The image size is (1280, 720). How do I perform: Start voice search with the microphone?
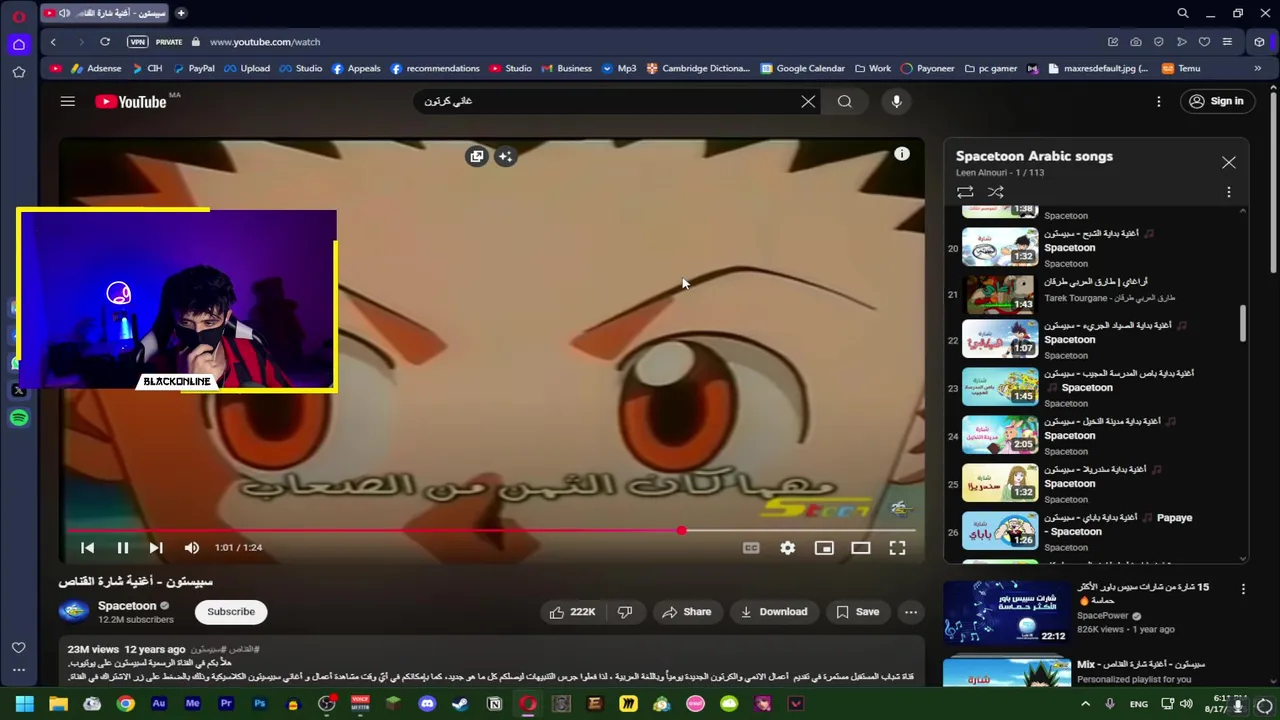click(x=896, y=101)
